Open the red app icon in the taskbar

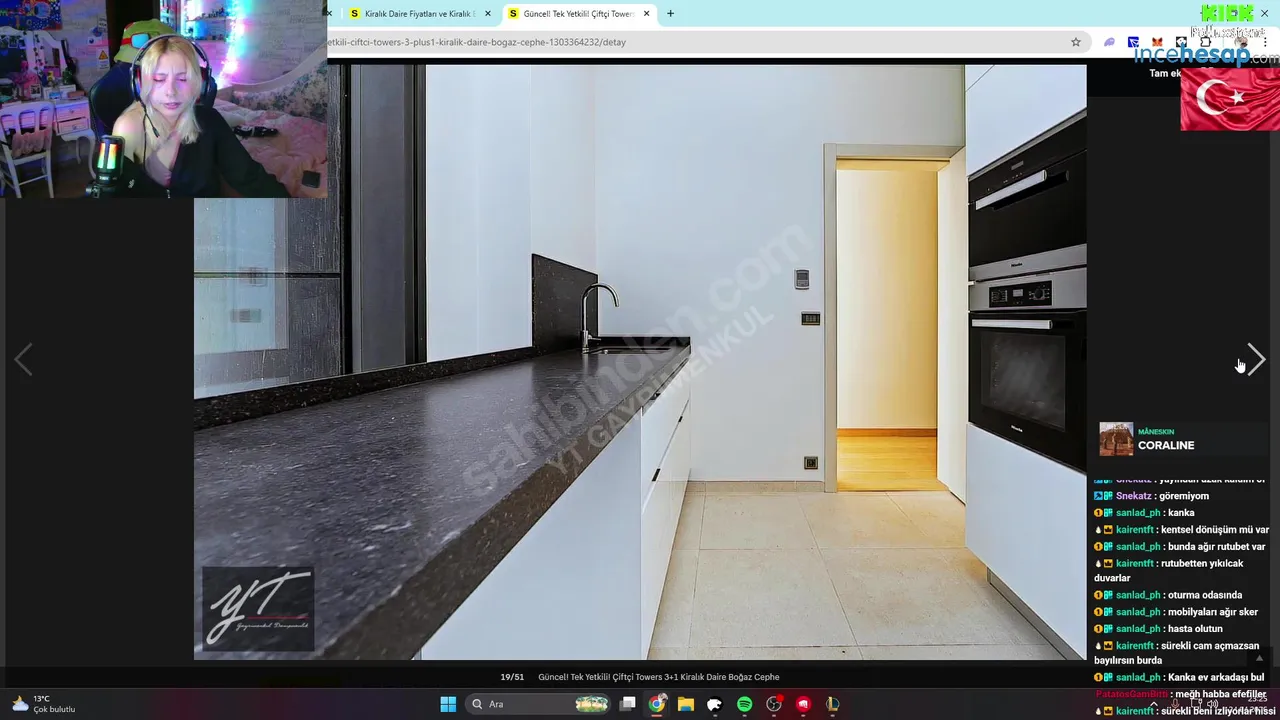click(x=803, y=704)
